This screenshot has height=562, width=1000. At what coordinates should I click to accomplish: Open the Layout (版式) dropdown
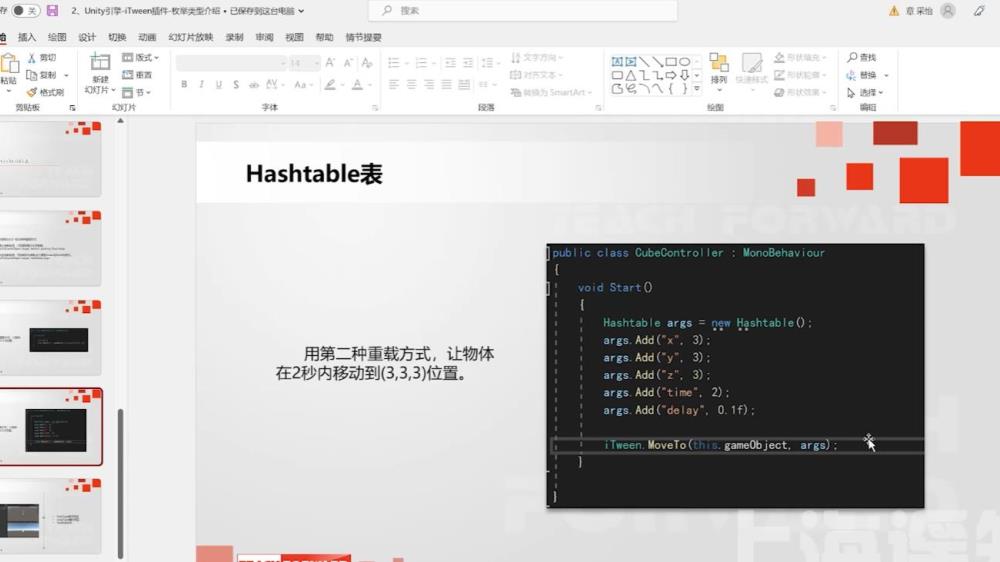pos(140,57)
